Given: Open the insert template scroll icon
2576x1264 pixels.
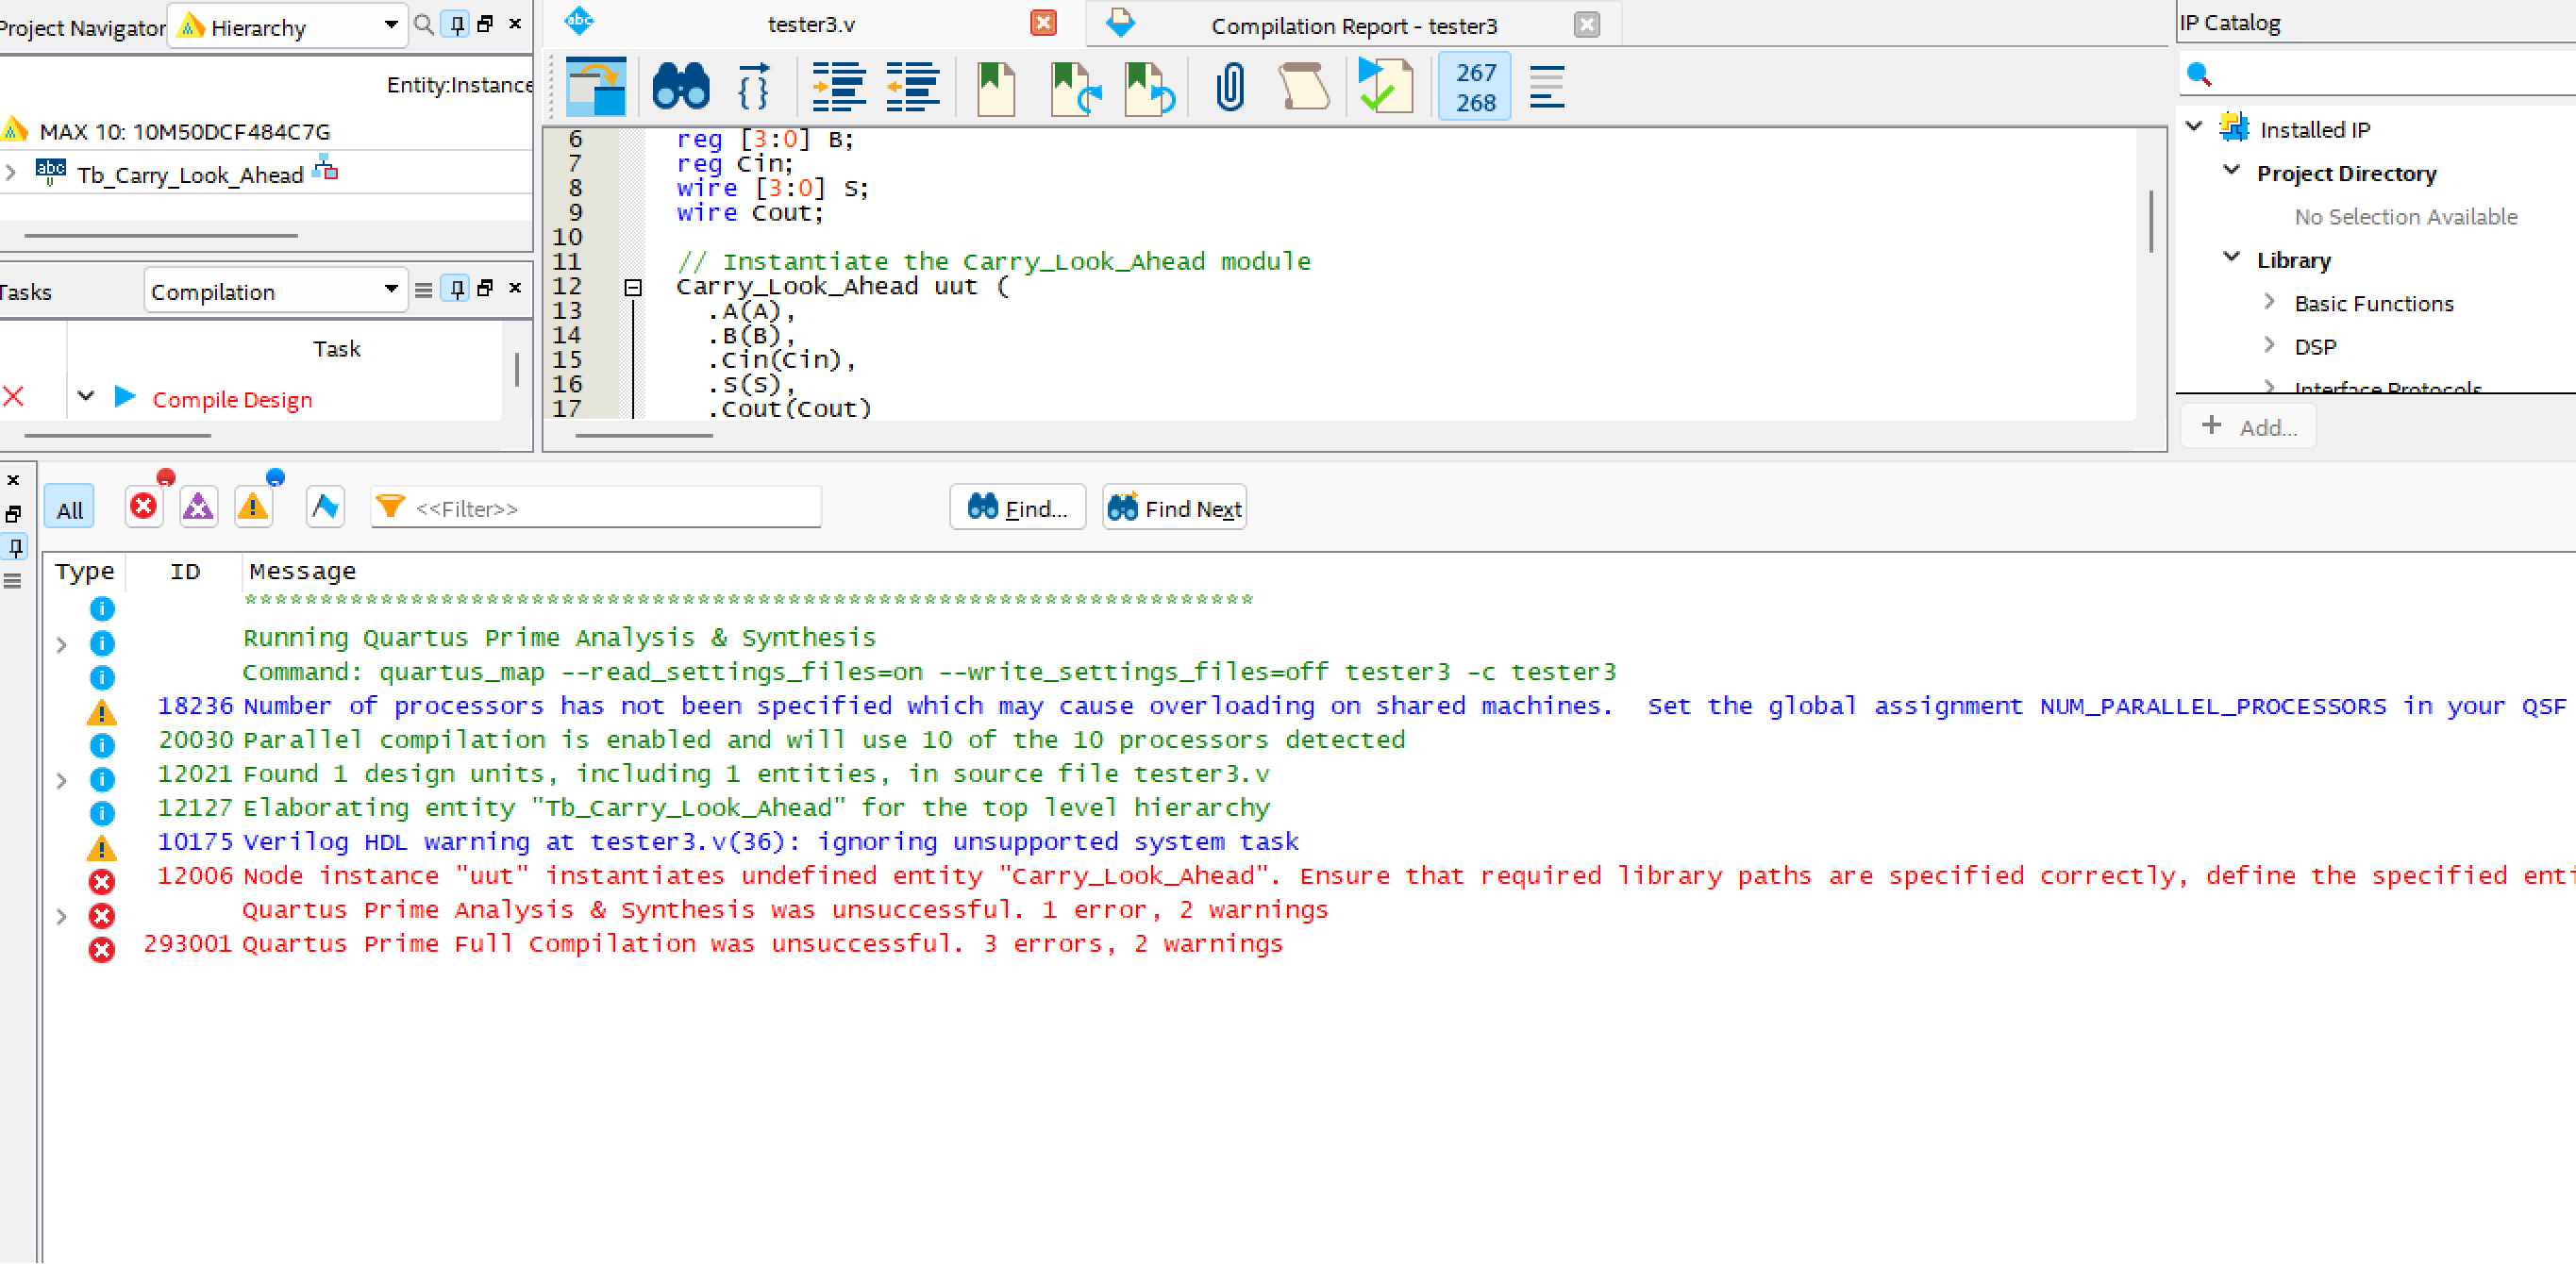Looking at the screenshot, I should pyautogui.click(x=1304, y=86).
